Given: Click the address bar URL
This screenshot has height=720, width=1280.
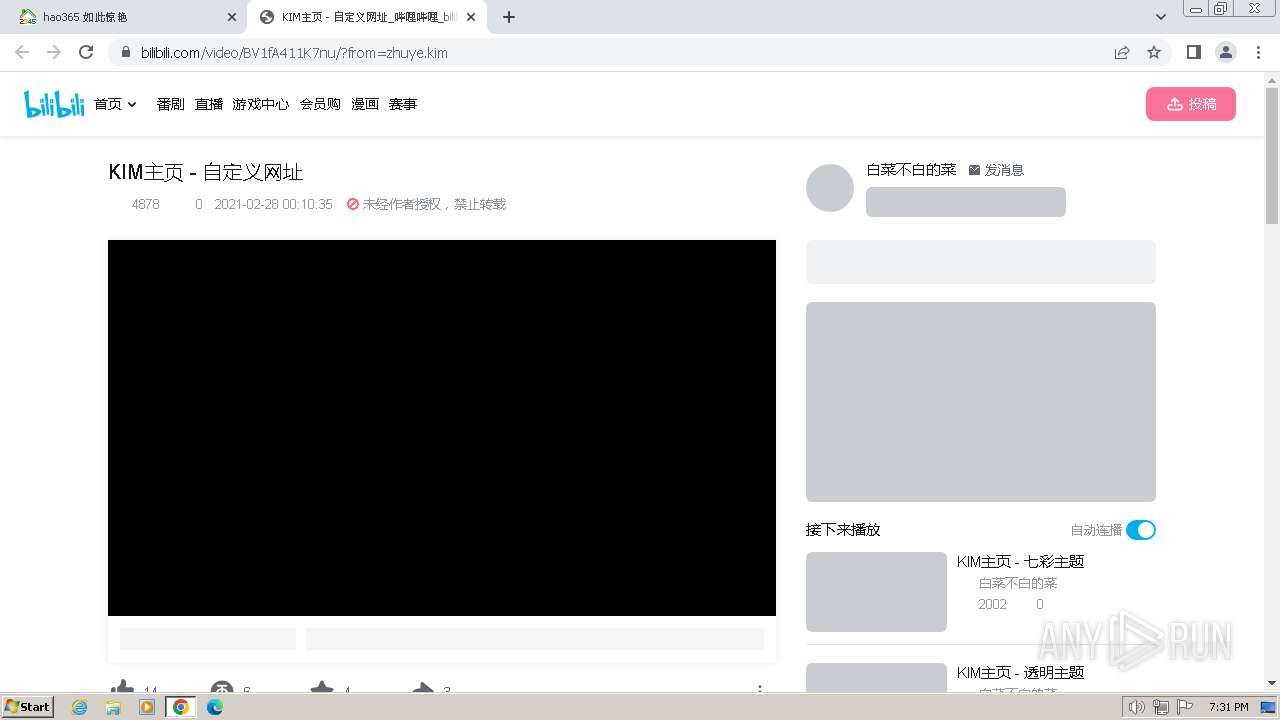Looking at the screenshot, I should pyautogui.click(x=294, y=53).
